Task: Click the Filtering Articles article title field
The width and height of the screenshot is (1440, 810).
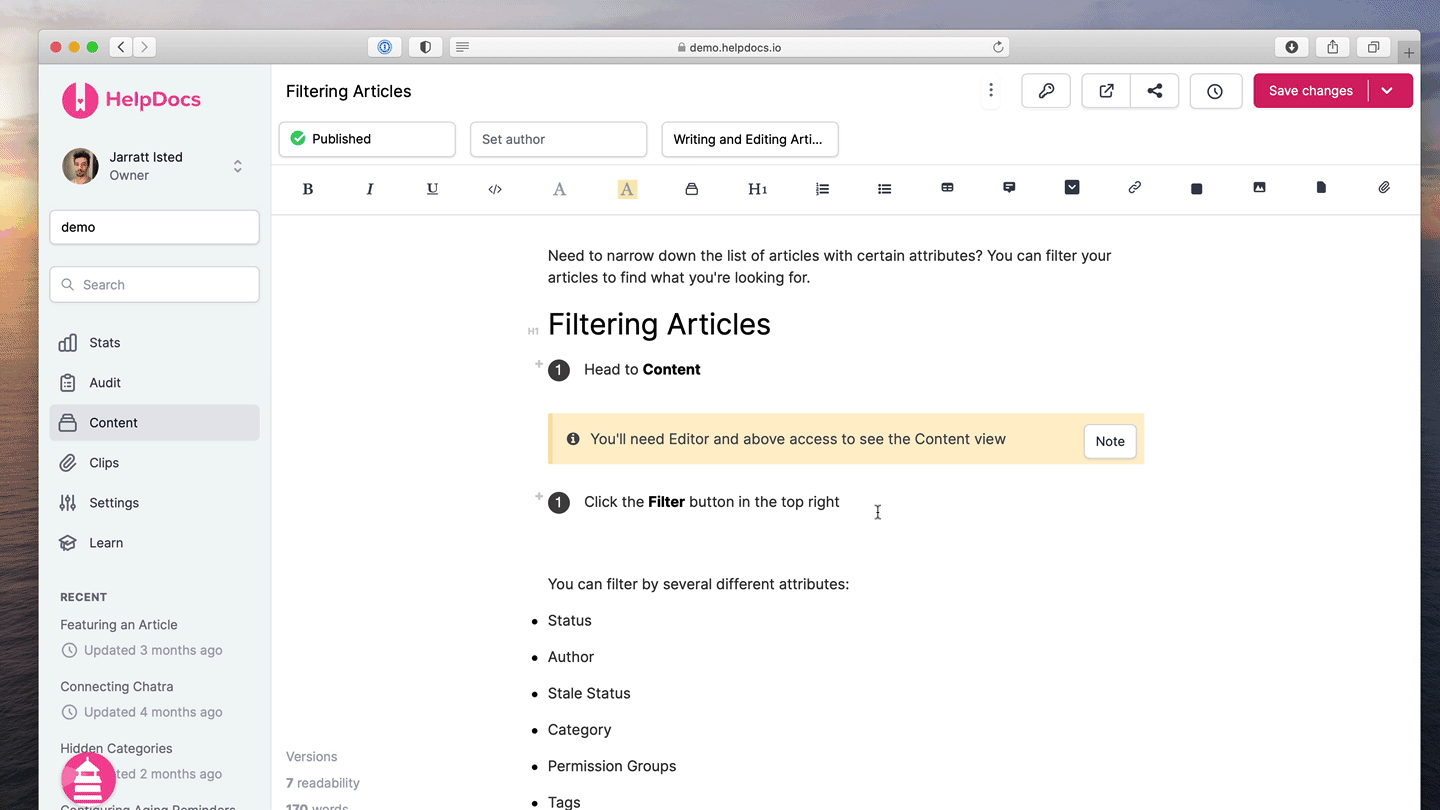Action: click(x=349, y=91)
